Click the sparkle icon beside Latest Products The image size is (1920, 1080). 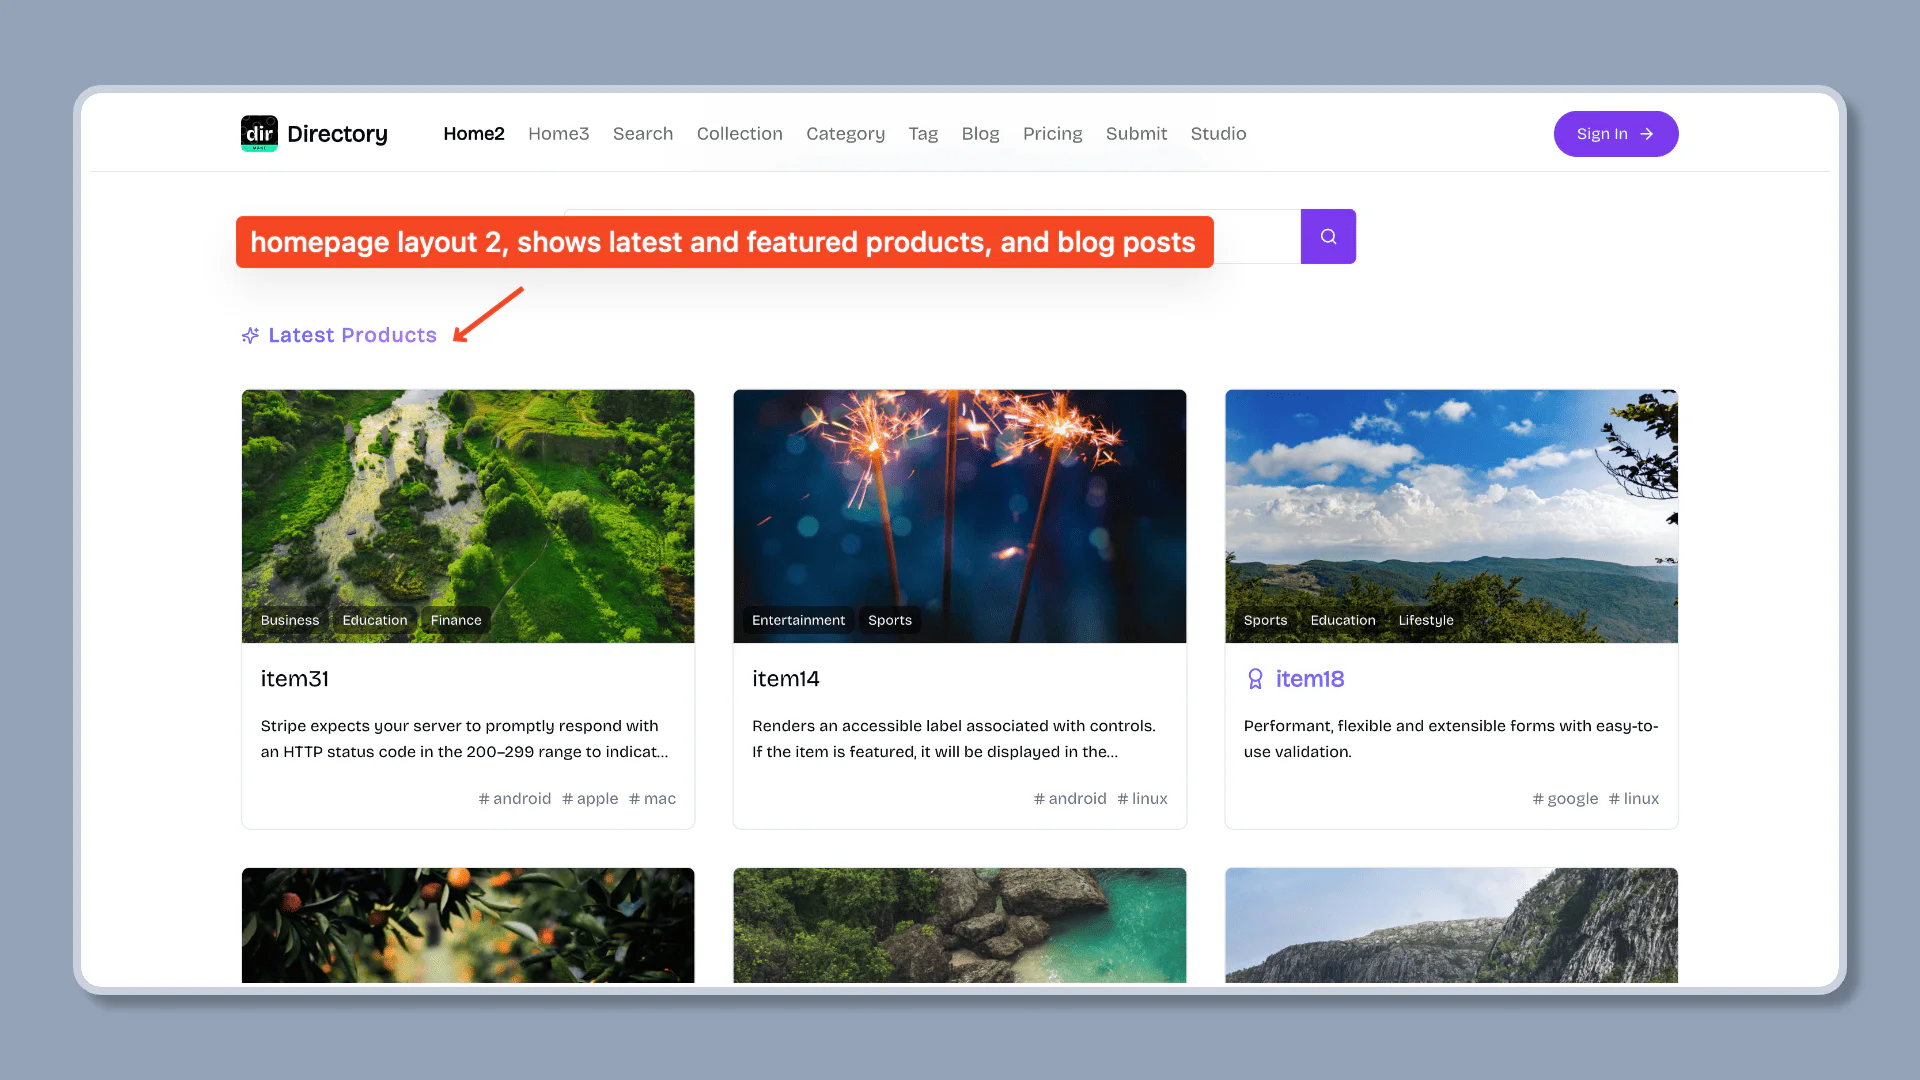250,335
